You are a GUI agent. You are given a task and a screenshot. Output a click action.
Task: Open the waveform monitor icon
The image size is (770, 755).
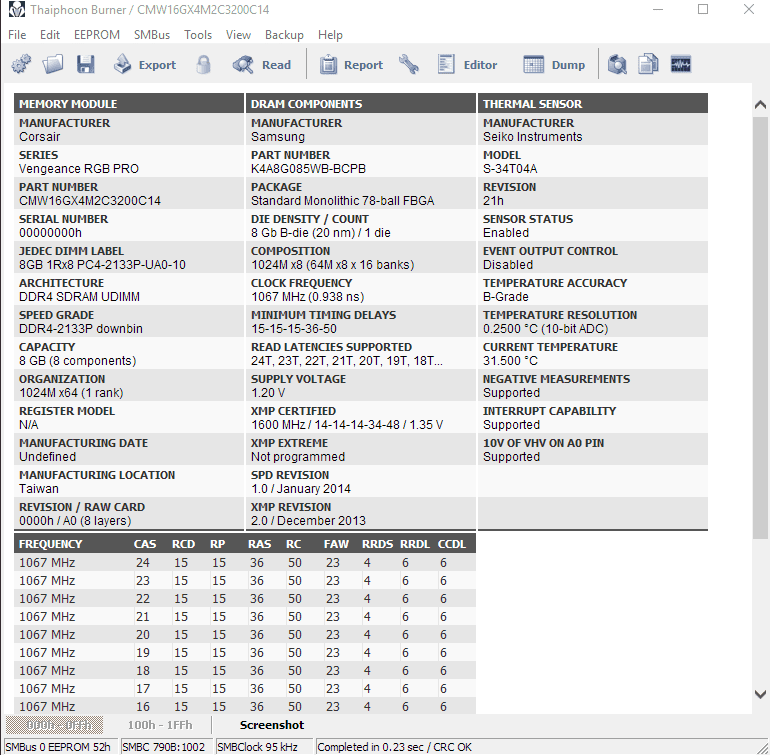coord(681,64)
